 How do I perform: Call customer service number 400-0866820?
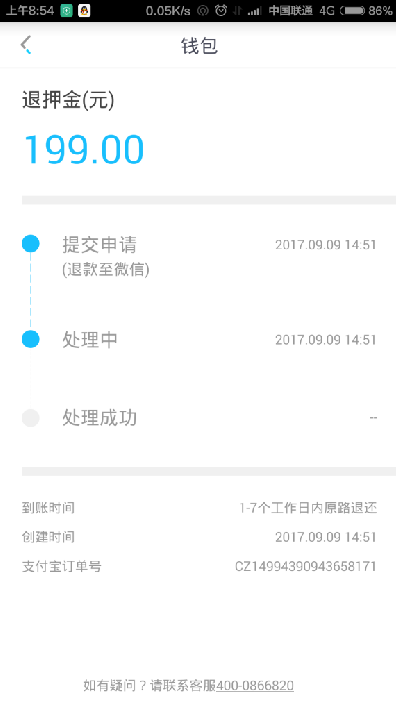point(255,686)
